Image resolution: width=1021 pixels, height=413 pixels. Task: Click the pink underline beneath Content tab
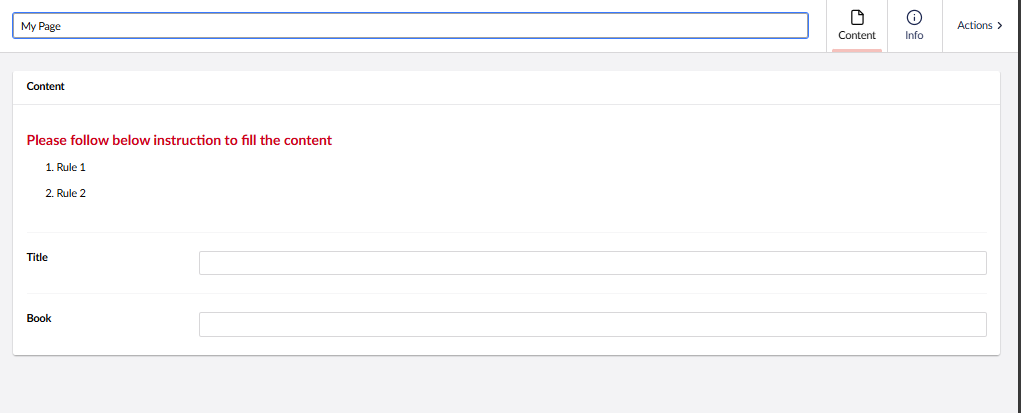(x=857, y=50)
